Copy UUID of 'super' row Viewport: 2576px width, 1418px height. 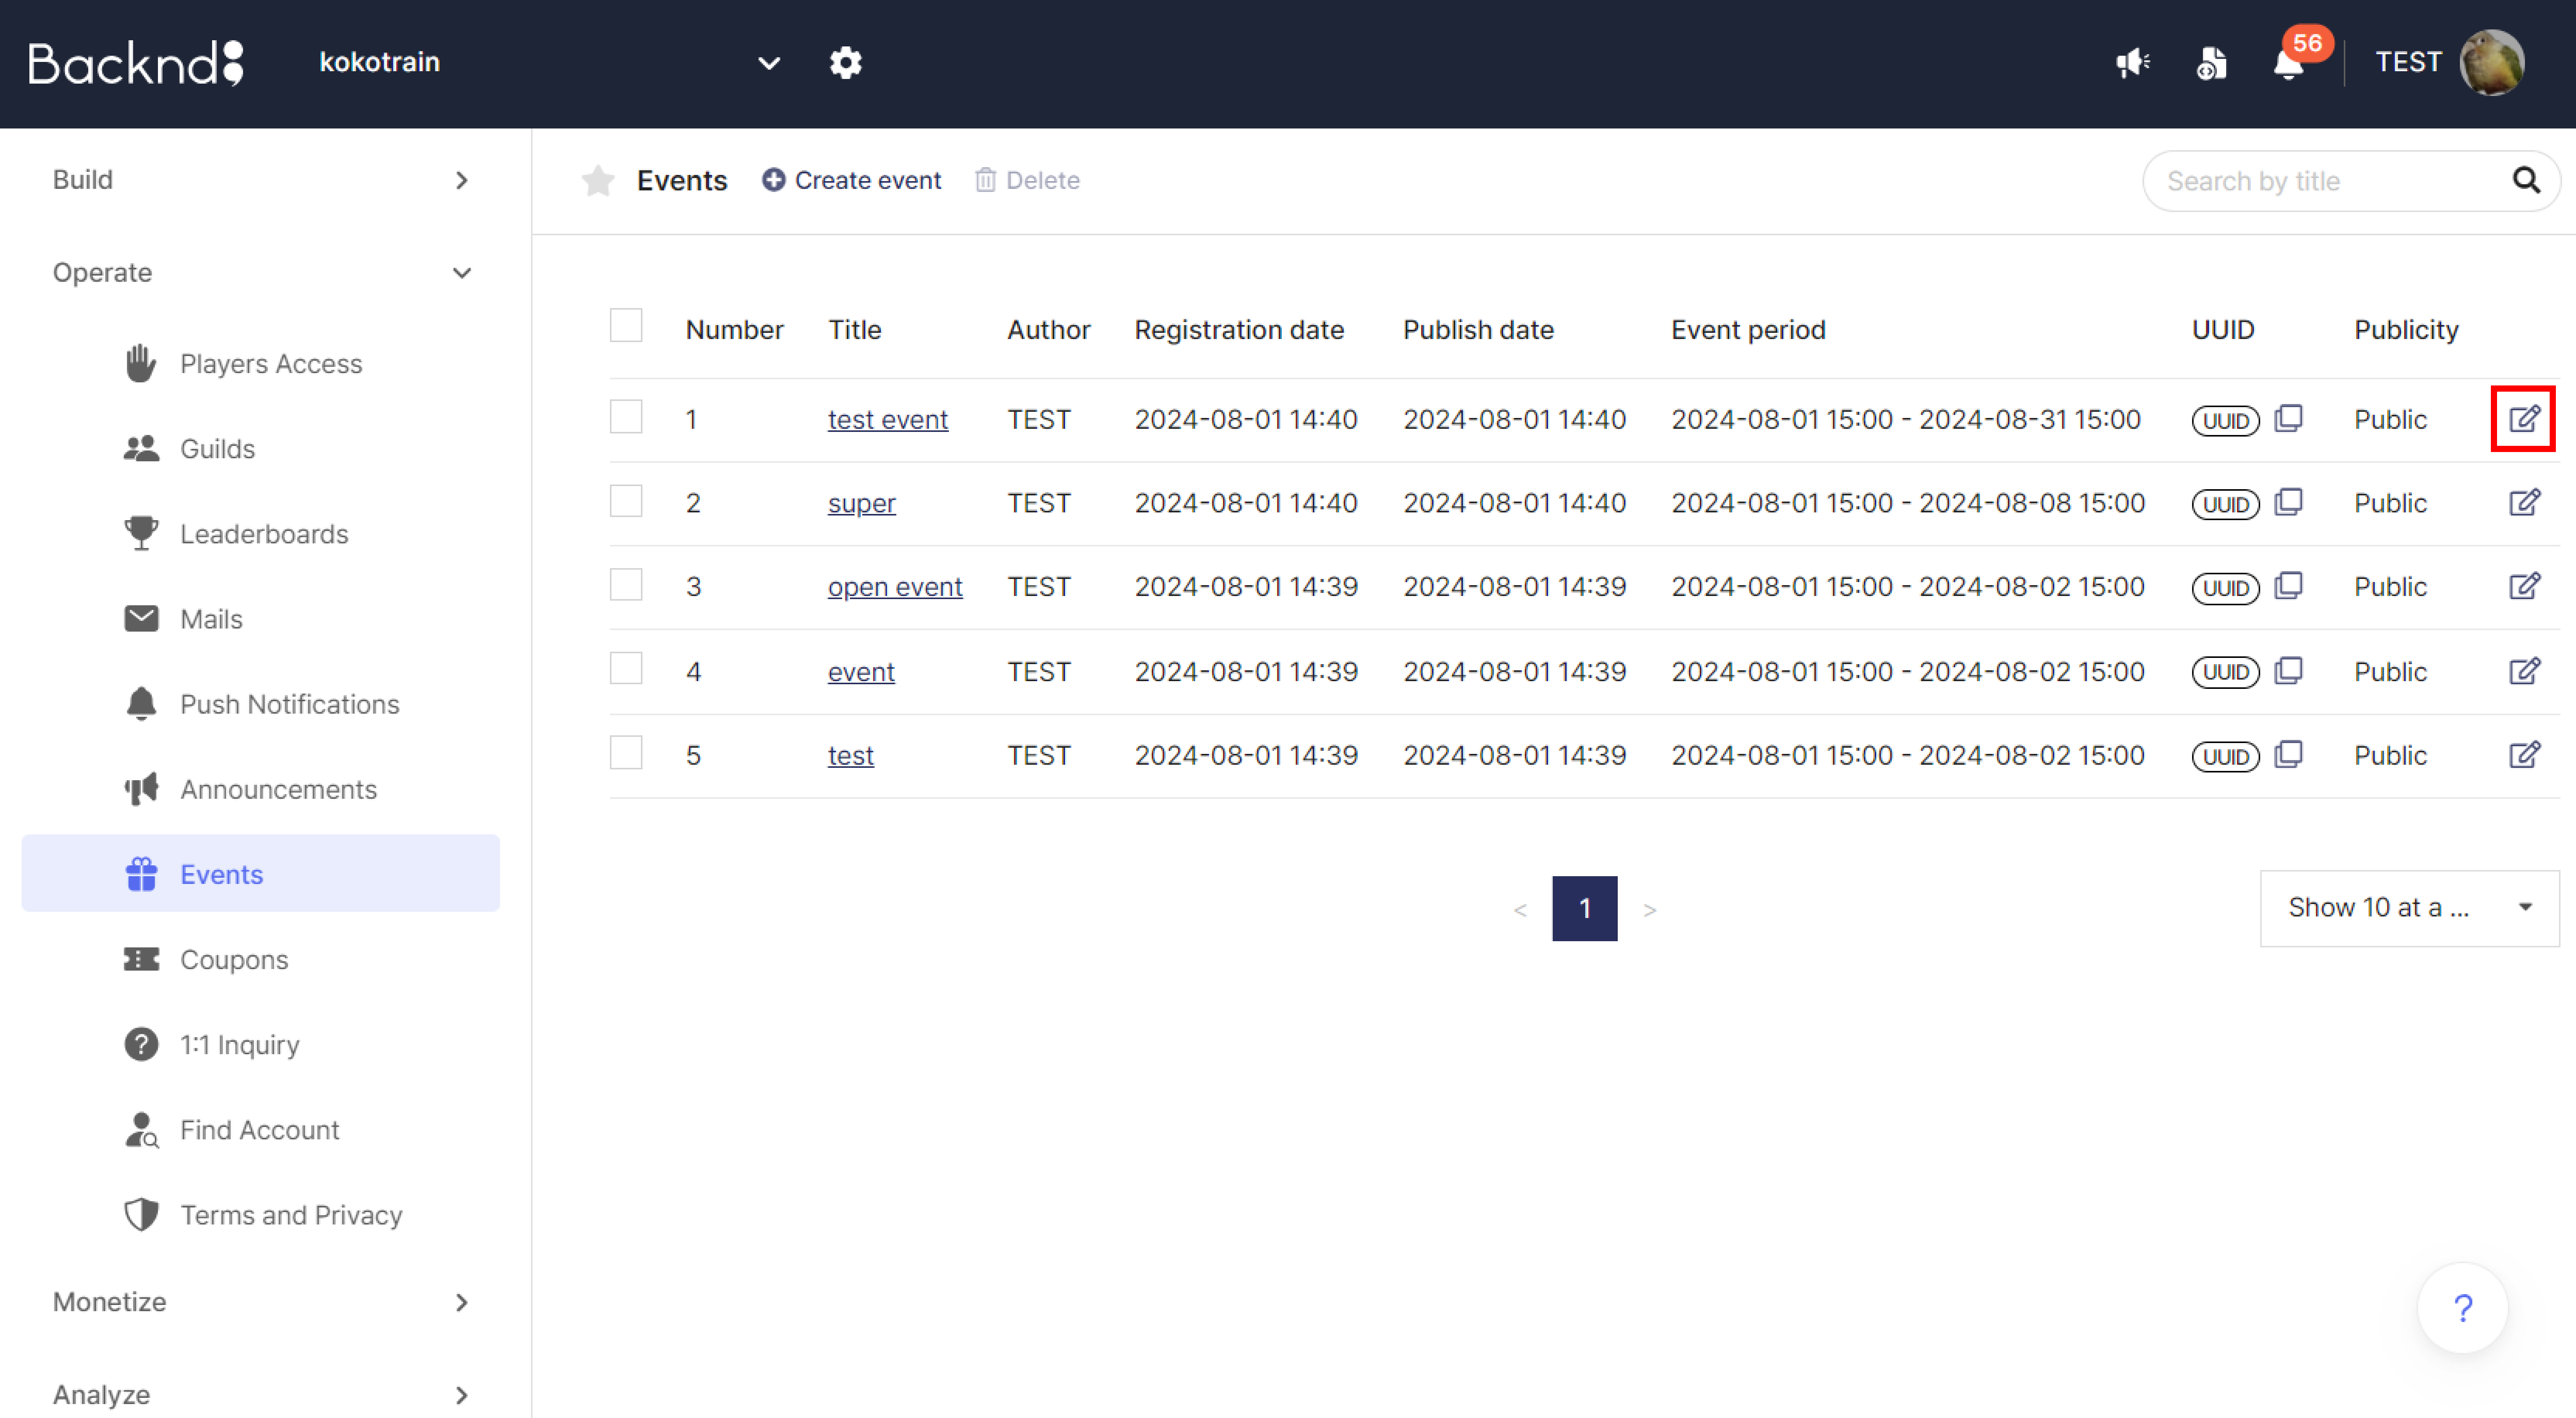tap(2288, 501)
